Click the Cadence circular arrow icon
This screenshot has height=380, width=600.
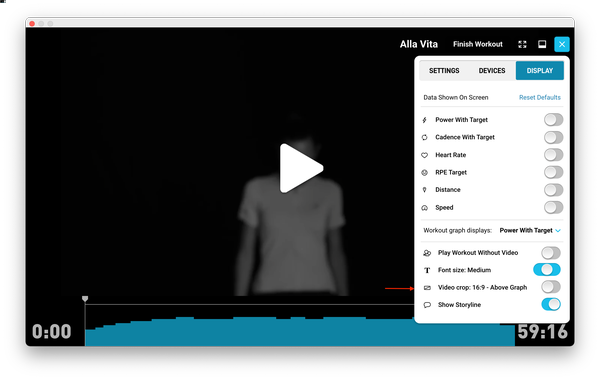point(424,137)
